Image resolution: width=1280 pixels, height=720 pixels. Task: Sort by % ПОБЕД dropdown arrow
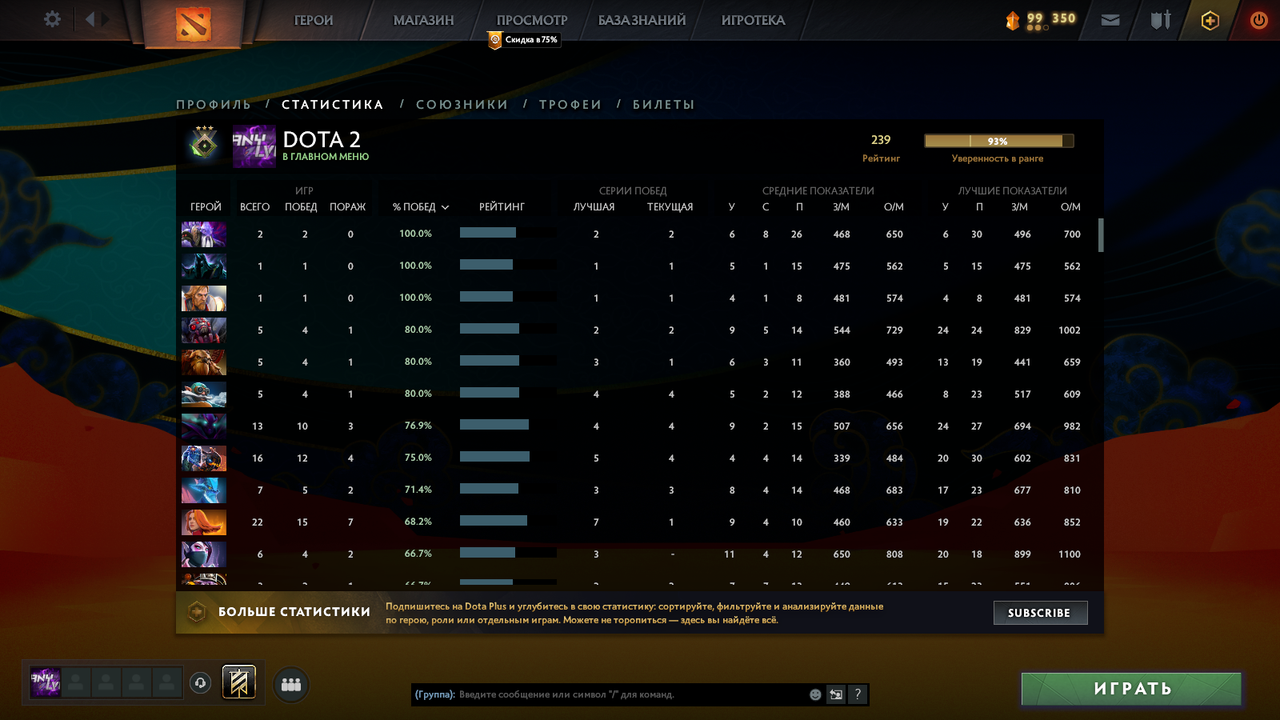[445, 207]
